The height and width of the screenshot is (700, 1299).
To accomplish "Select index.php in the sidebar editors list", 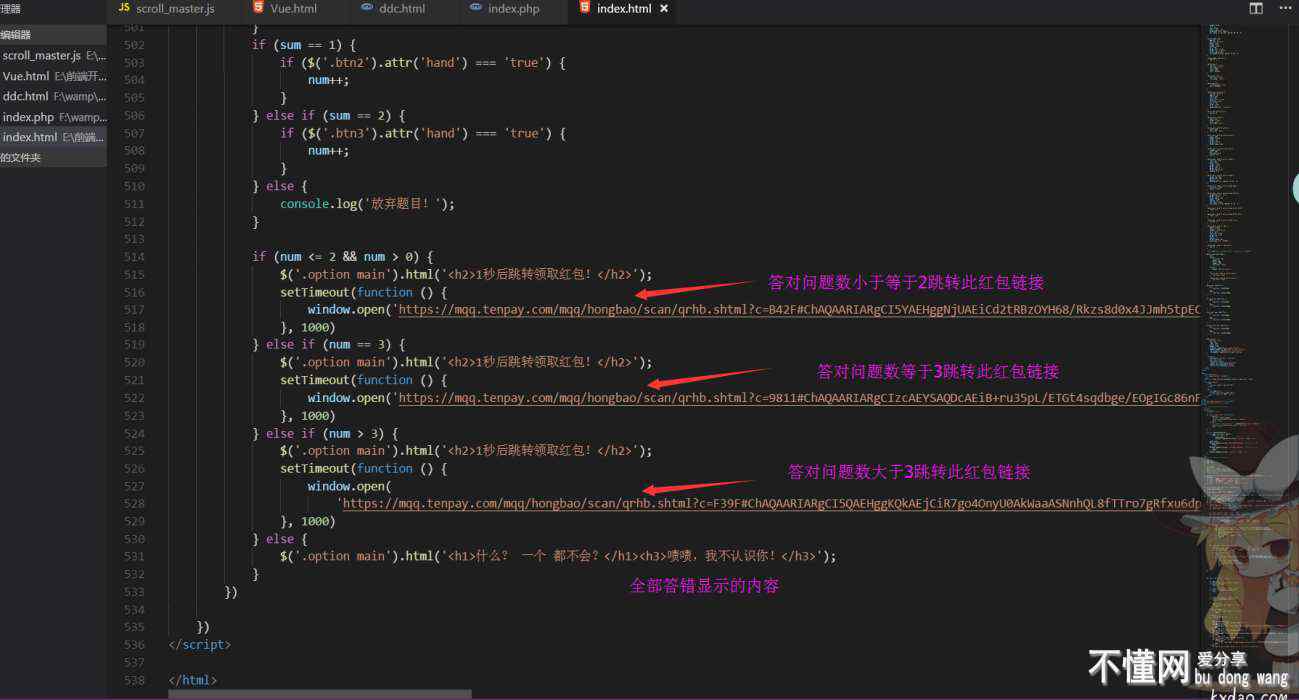I will pyautogui.click(x=53, y=117).
